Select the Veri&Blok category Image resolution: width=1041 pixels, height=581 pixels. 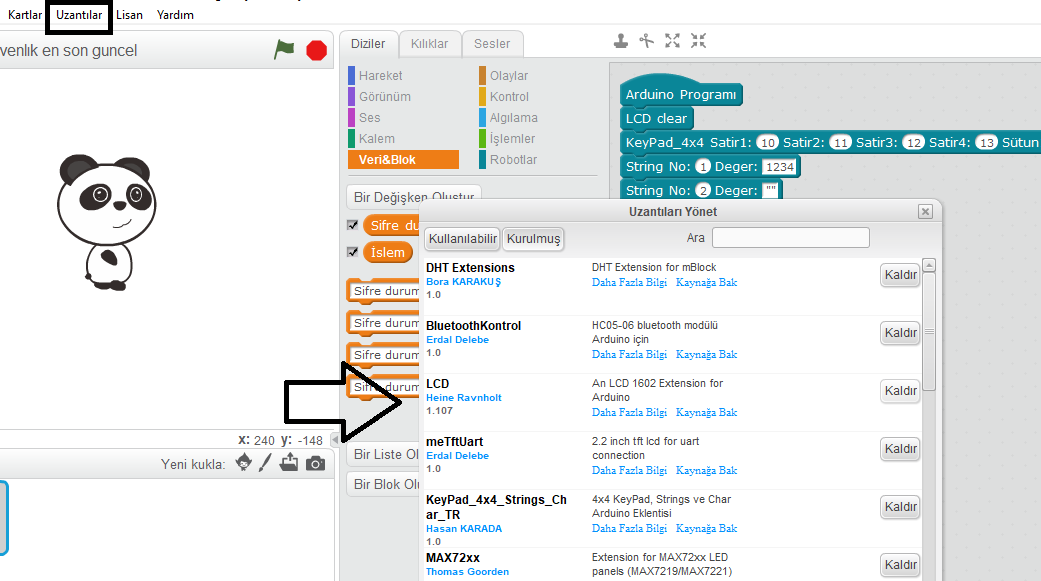(x=404, y=159)
